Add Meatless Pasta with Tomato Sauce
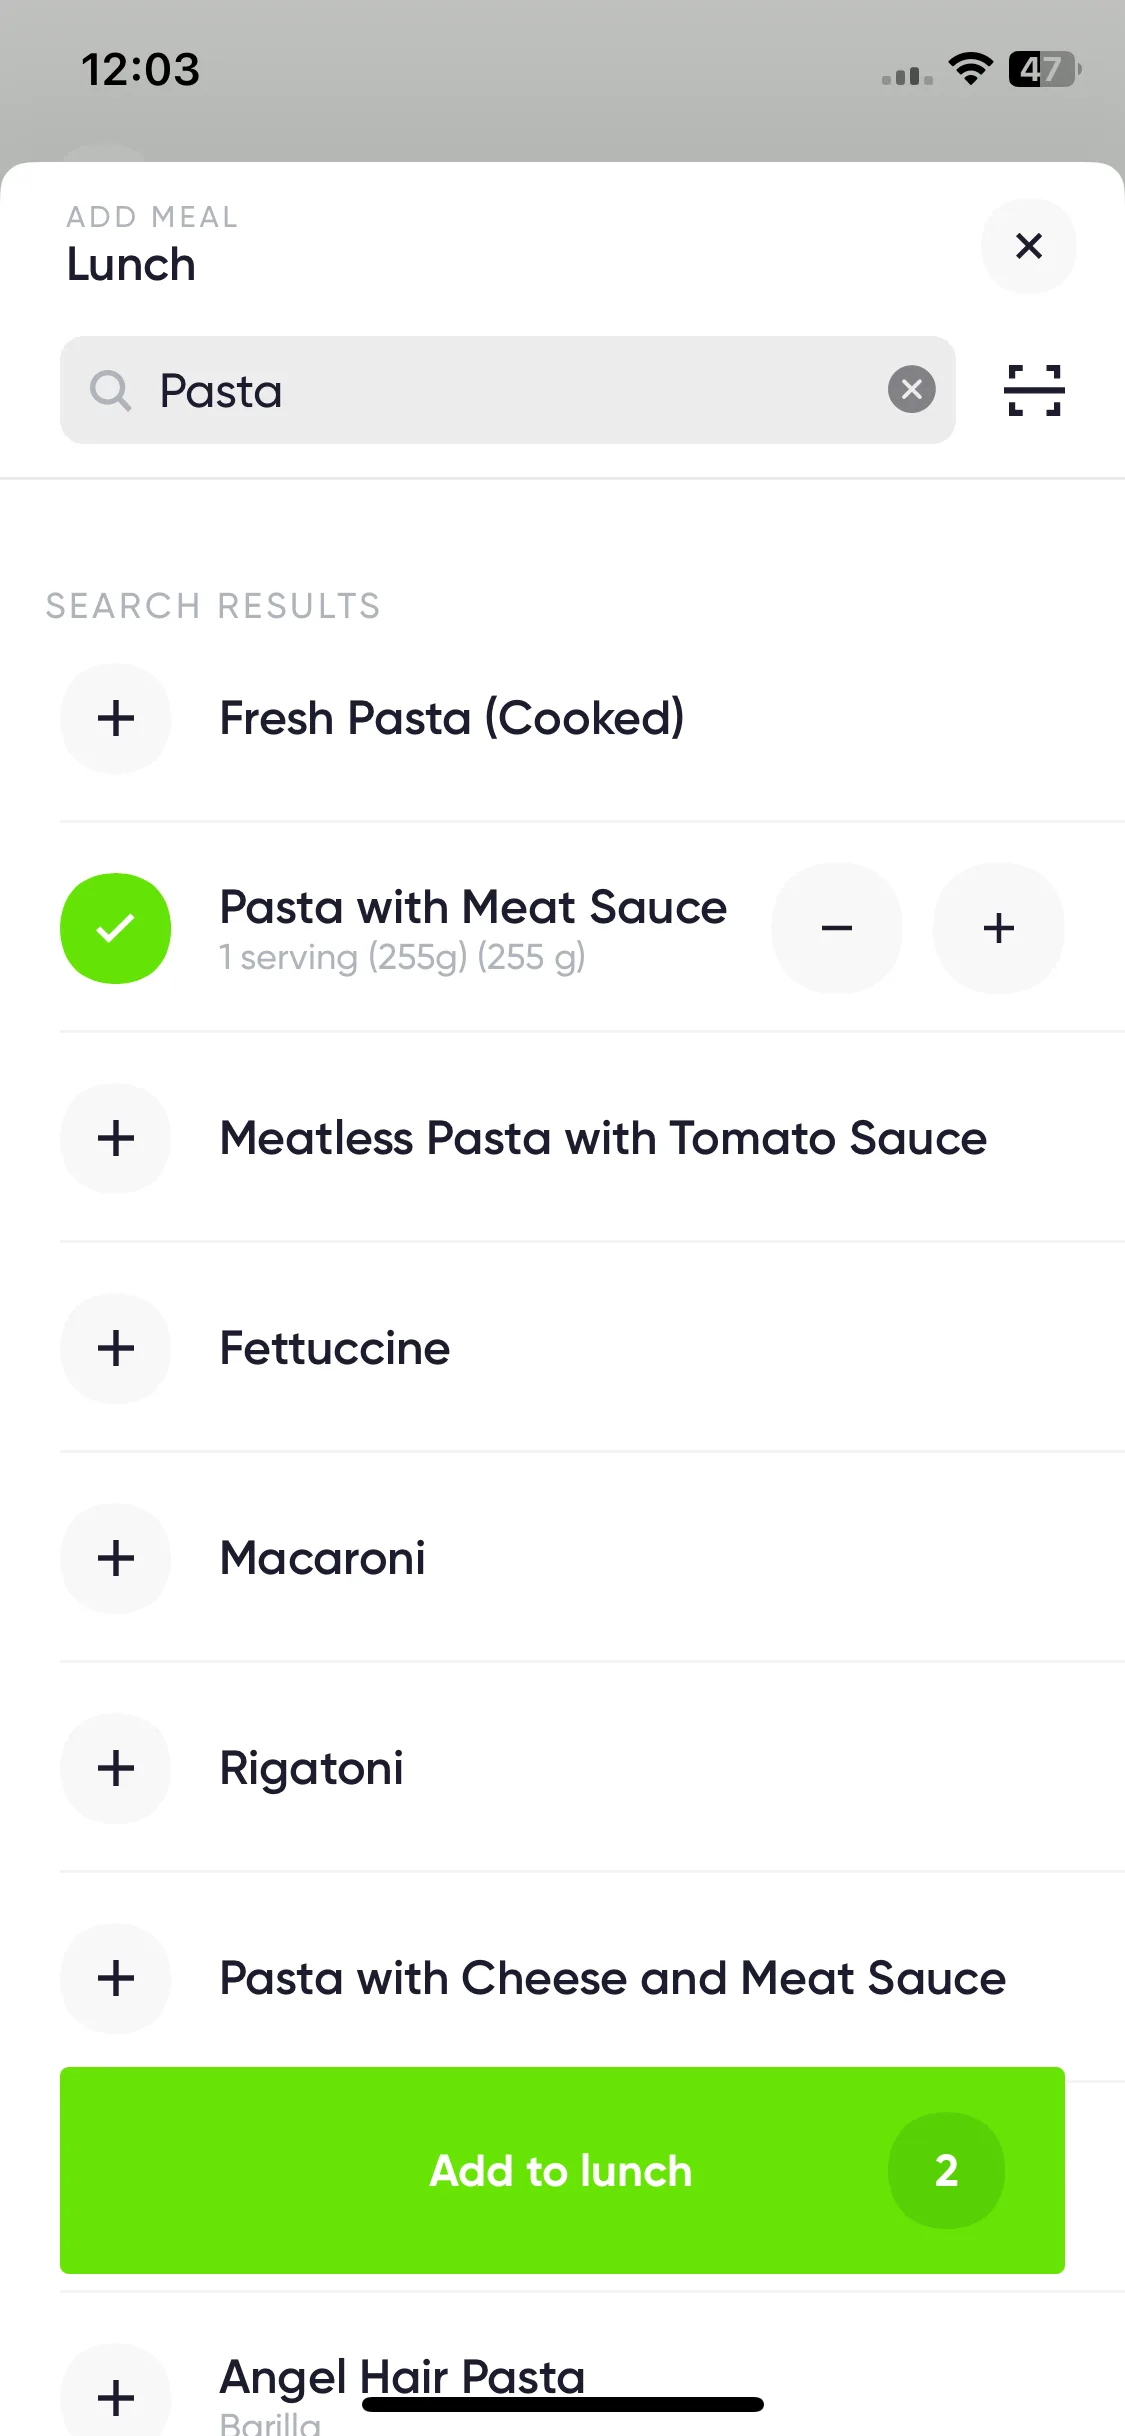The image size is (1125, 2436). tap(116, 1138)
